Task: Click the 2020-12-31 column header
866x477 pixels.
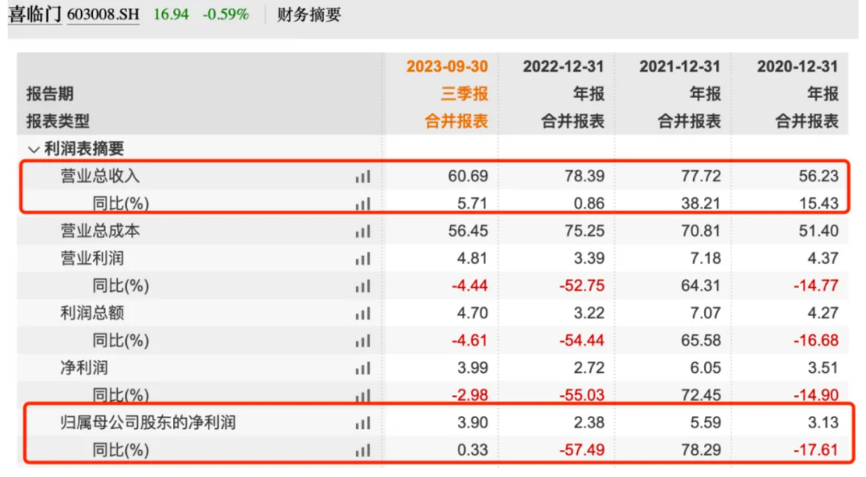Action: tap(797, 66)
